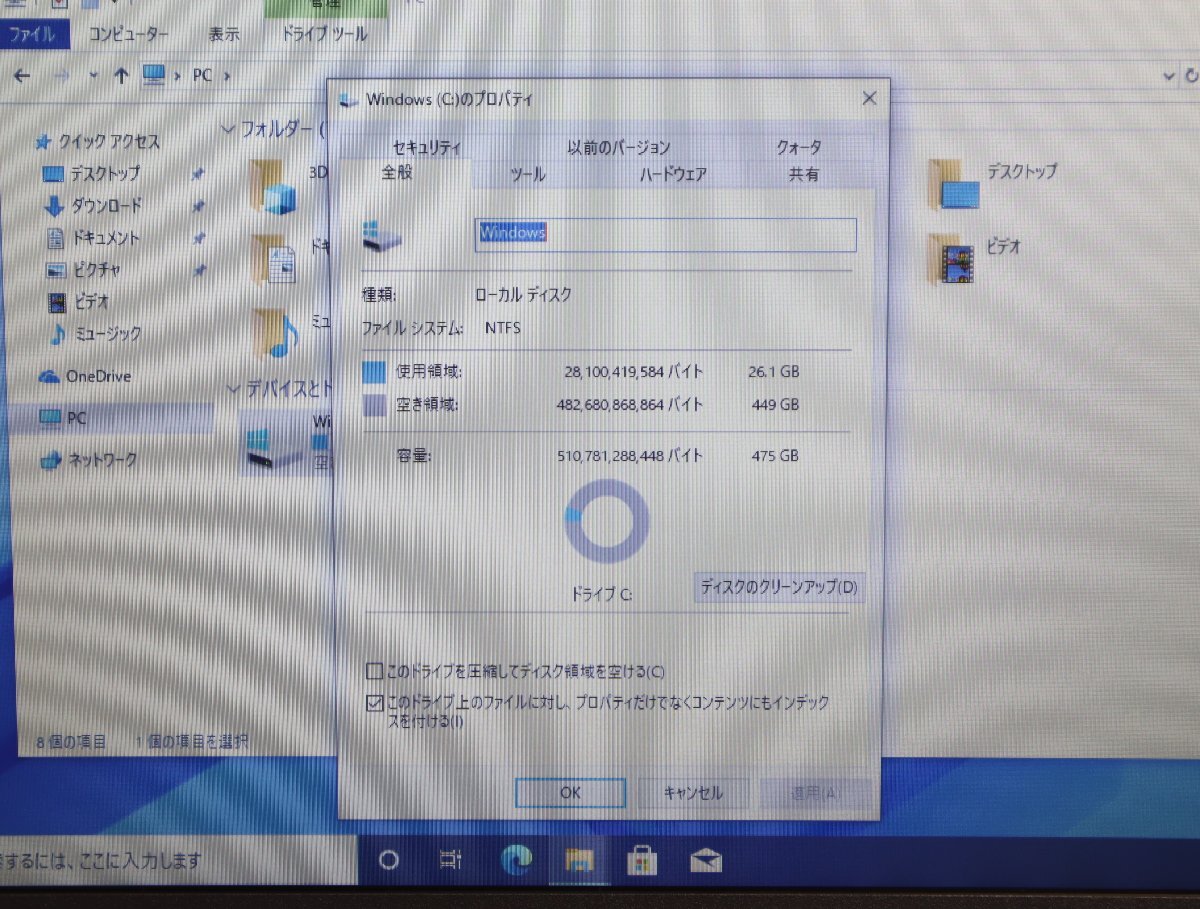
Task: Click the ディスクのクリーンアップ button
Action: pos(779,587)
